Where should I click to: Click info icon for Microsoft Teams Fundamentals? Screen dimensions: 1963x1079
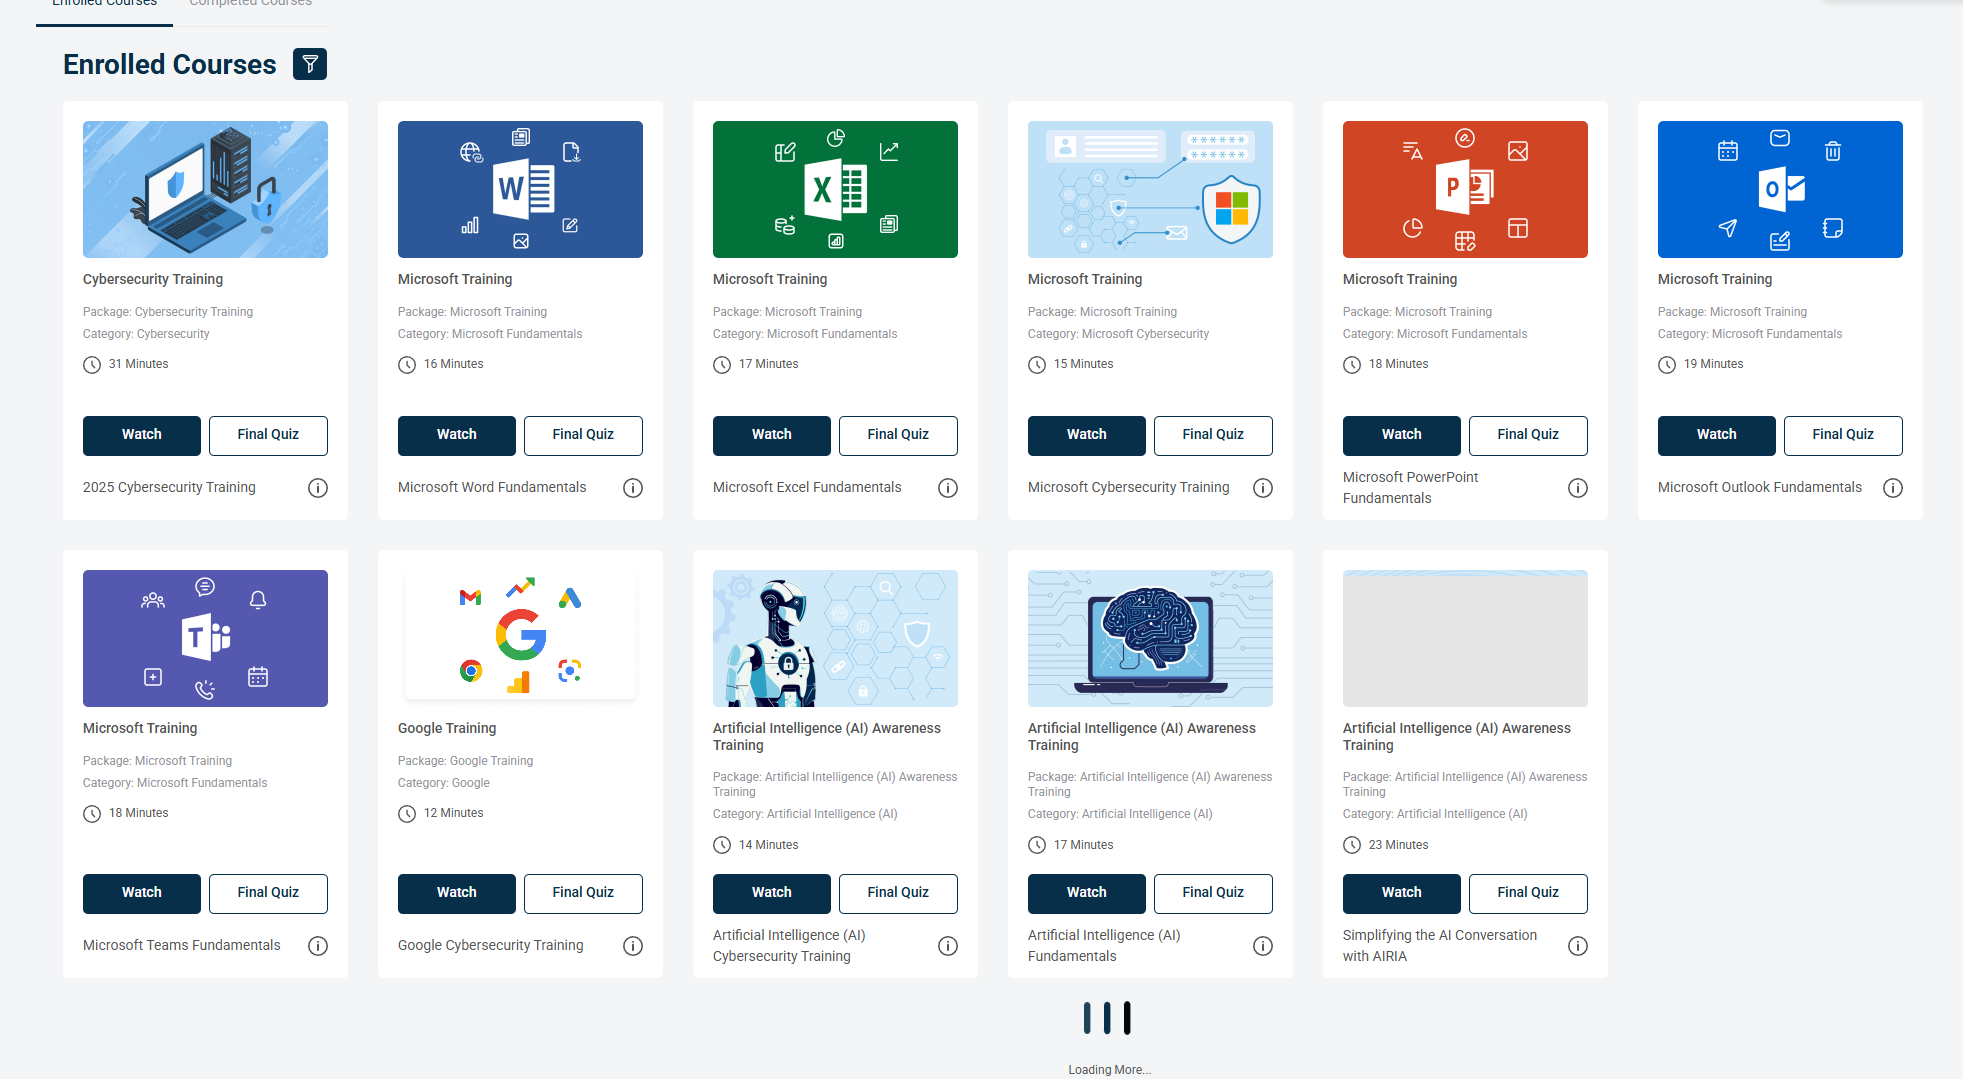click(x=318, y=946)
